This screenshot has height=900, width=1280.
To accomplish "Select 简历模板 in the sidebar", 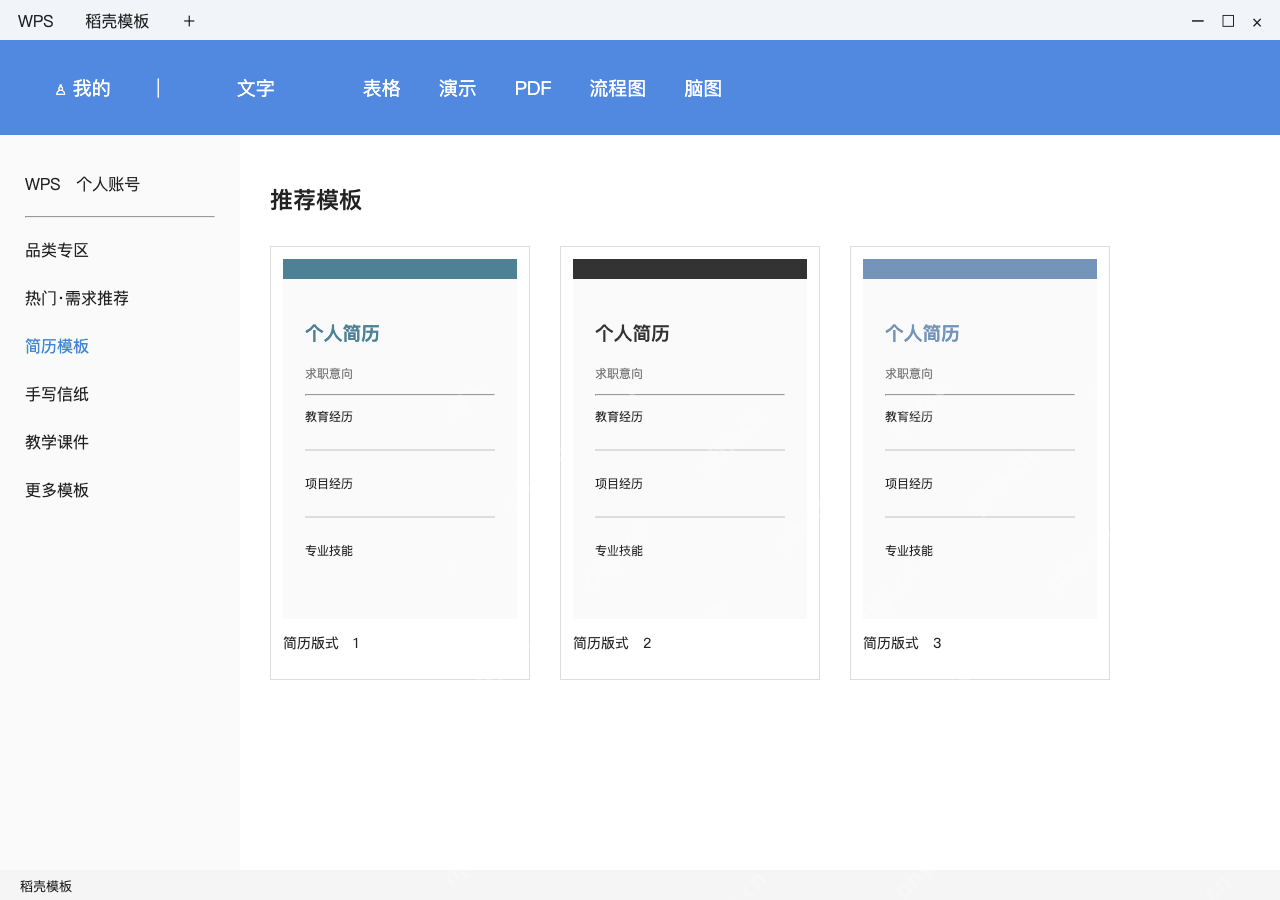I will coord(57,346).
